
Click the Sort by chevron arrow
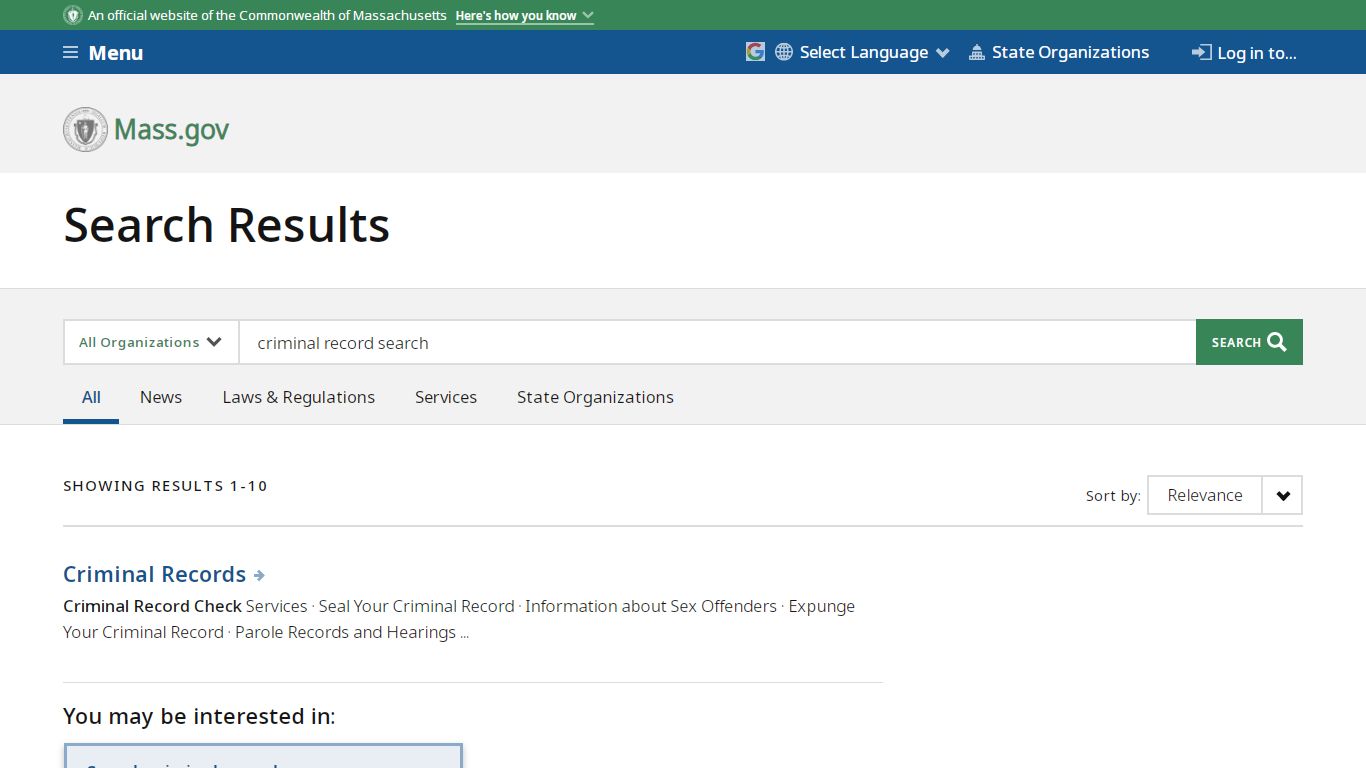click(x=1283, y=496)
